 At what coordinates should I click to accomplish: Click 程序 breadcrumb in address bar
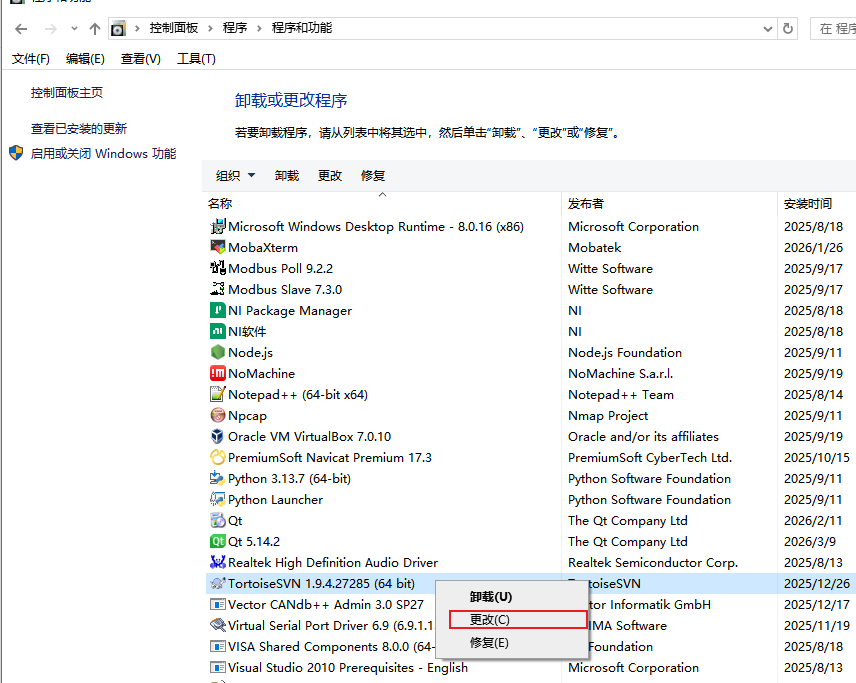[235, 28]
